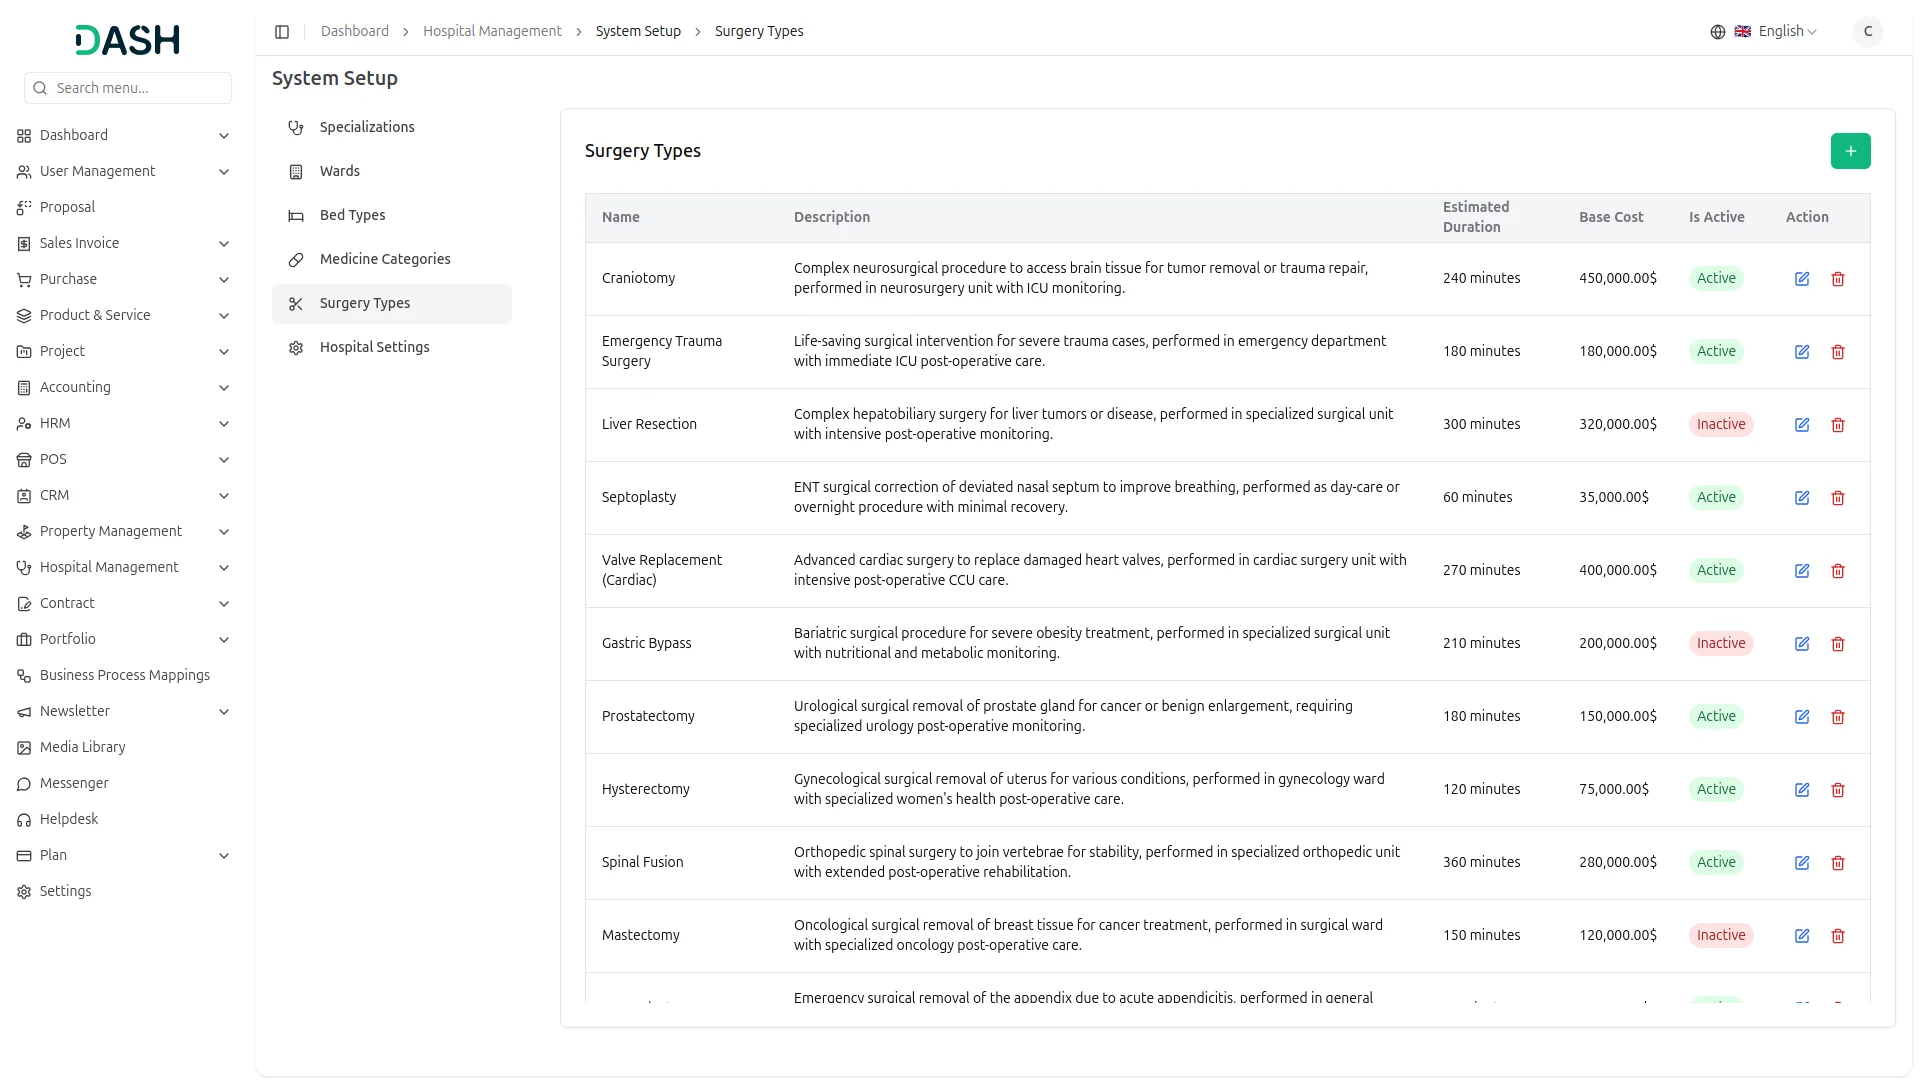Delete the Gastric Bypass entry
The width and height of the screenshot is (1920, 1080).
(1837, 644)
